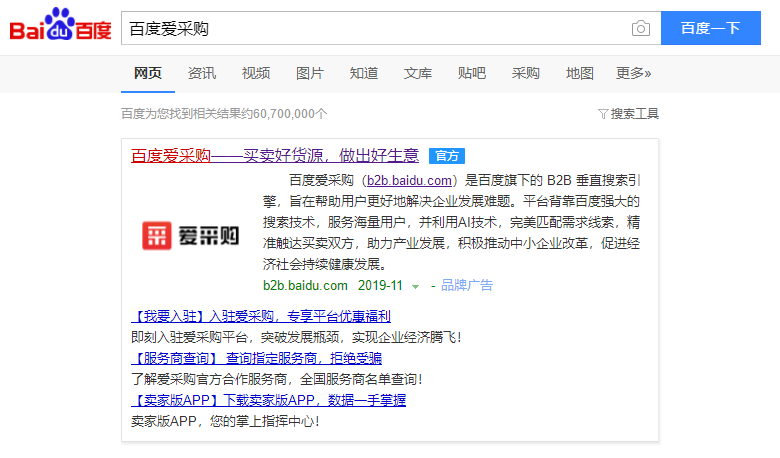Click the 官方 badge icon
Image resolution: width=780 pixels, height=458 pixels.
(447, 156)
